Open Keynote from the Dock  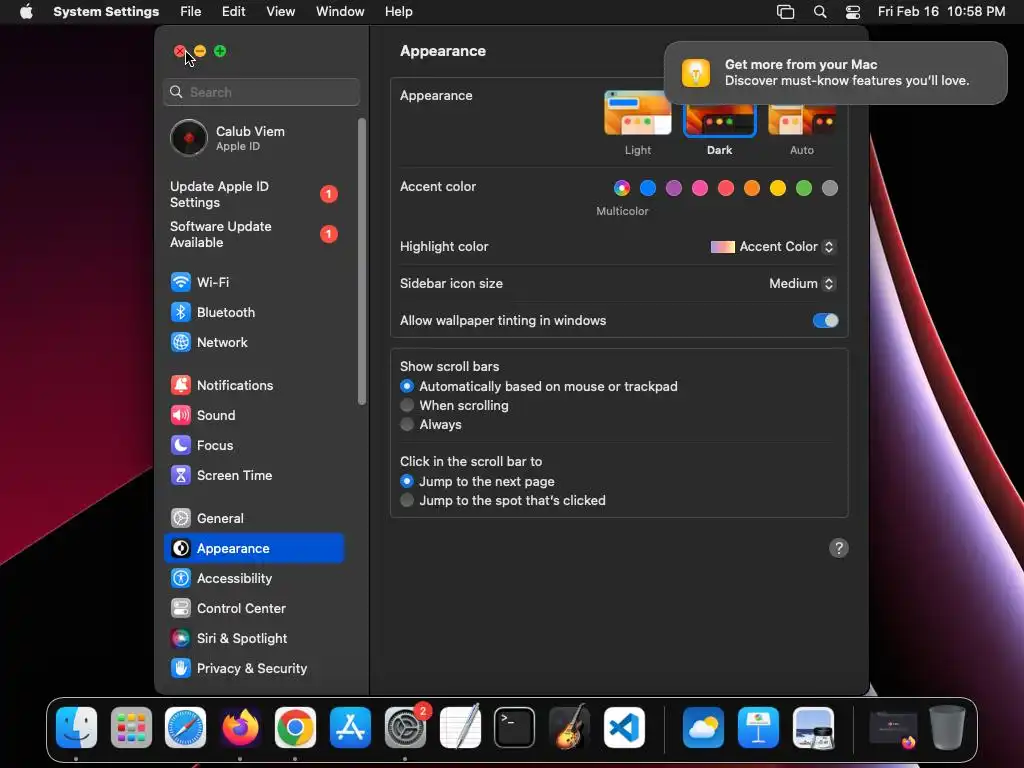click(758, 728)
